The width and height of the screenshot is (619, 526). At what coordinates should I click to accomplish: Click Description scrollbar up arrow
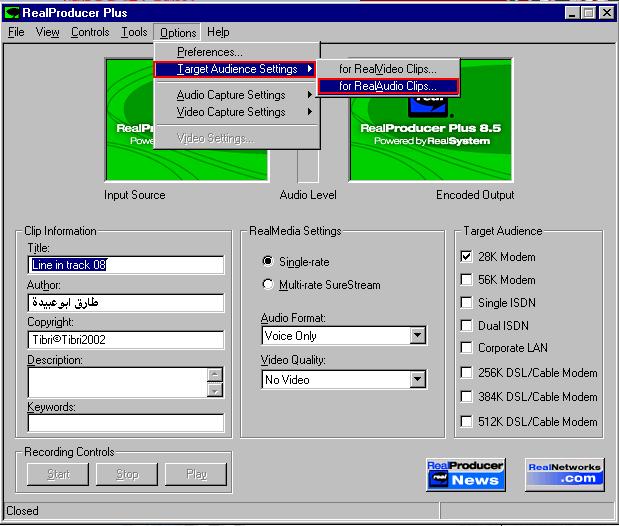click(x=215, y=374)
